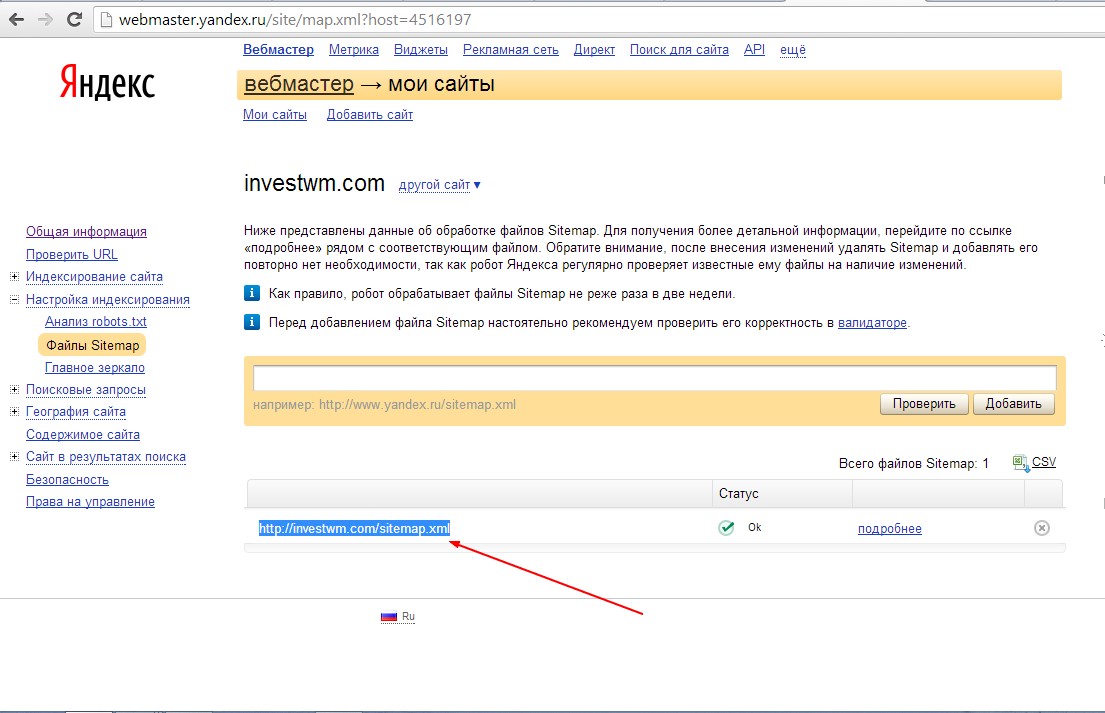Open Рекламная сеть top link
The height and width of the screenshot is (713, 1105).
511,50
